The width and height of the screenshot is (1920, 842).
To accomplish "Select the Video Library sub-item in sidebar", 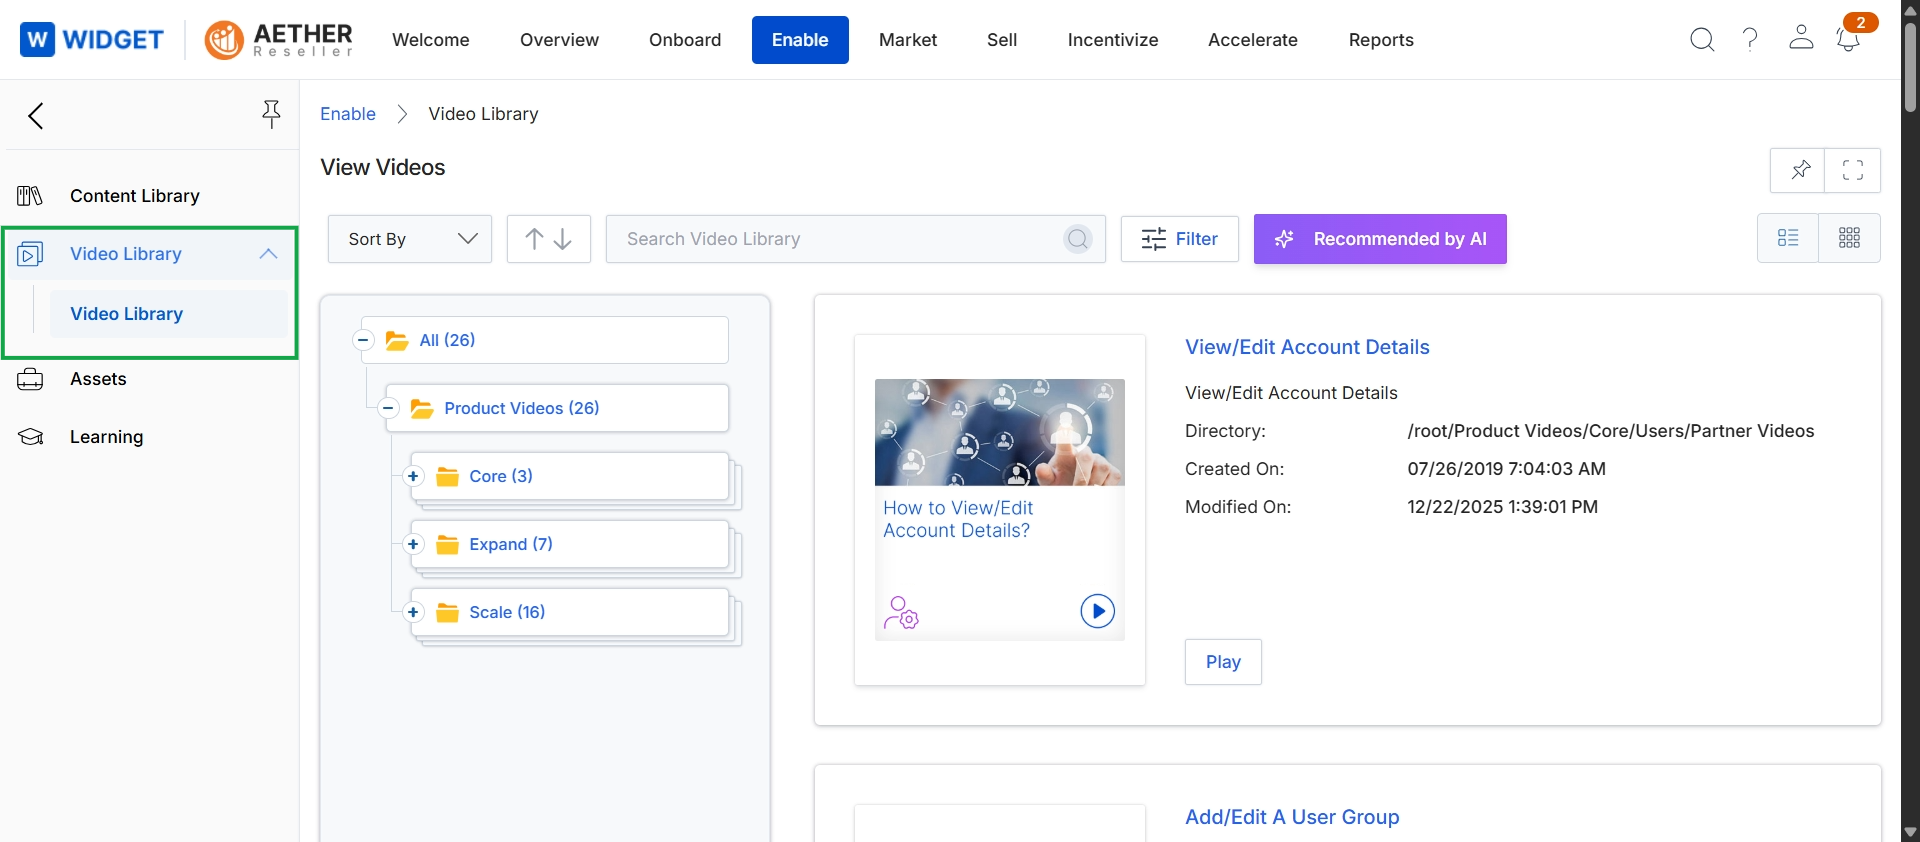I will (x=169, y=314).
